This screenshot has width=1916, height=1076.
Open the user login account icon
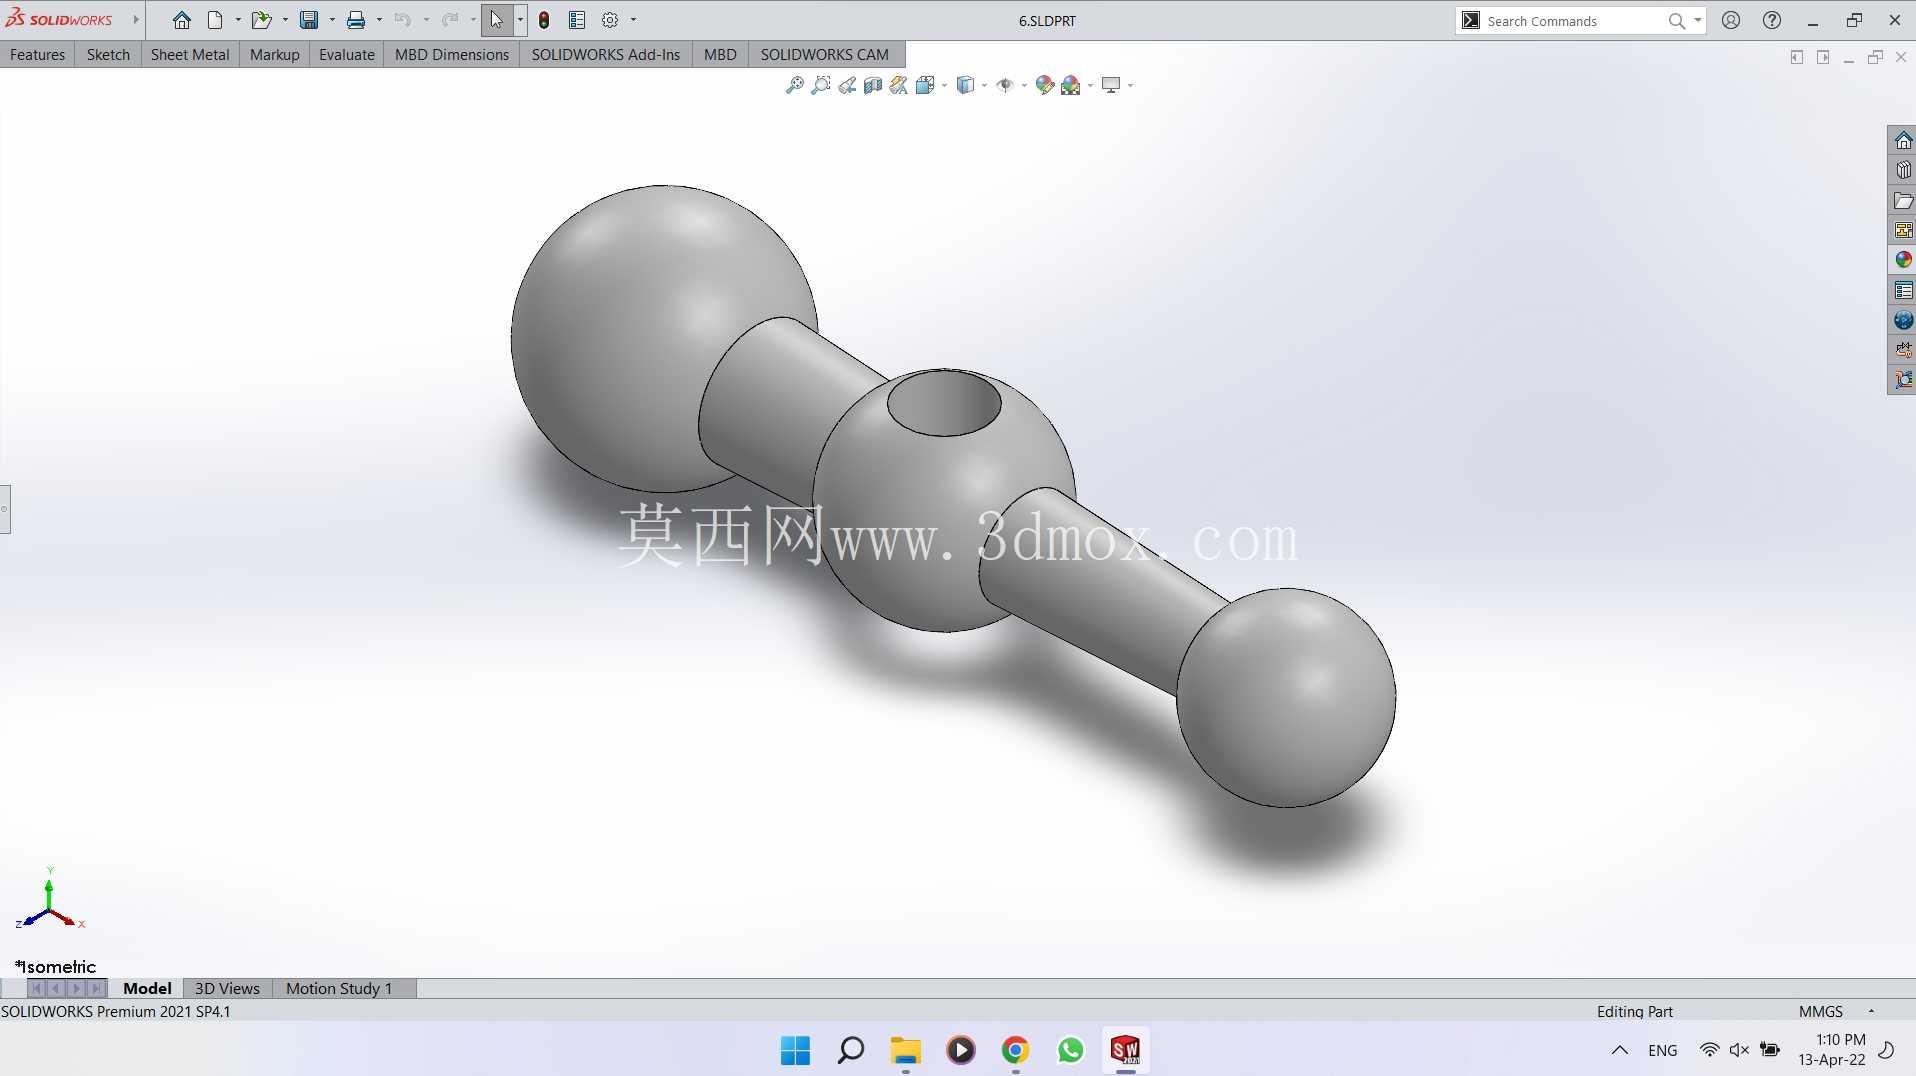[1731, 20]
